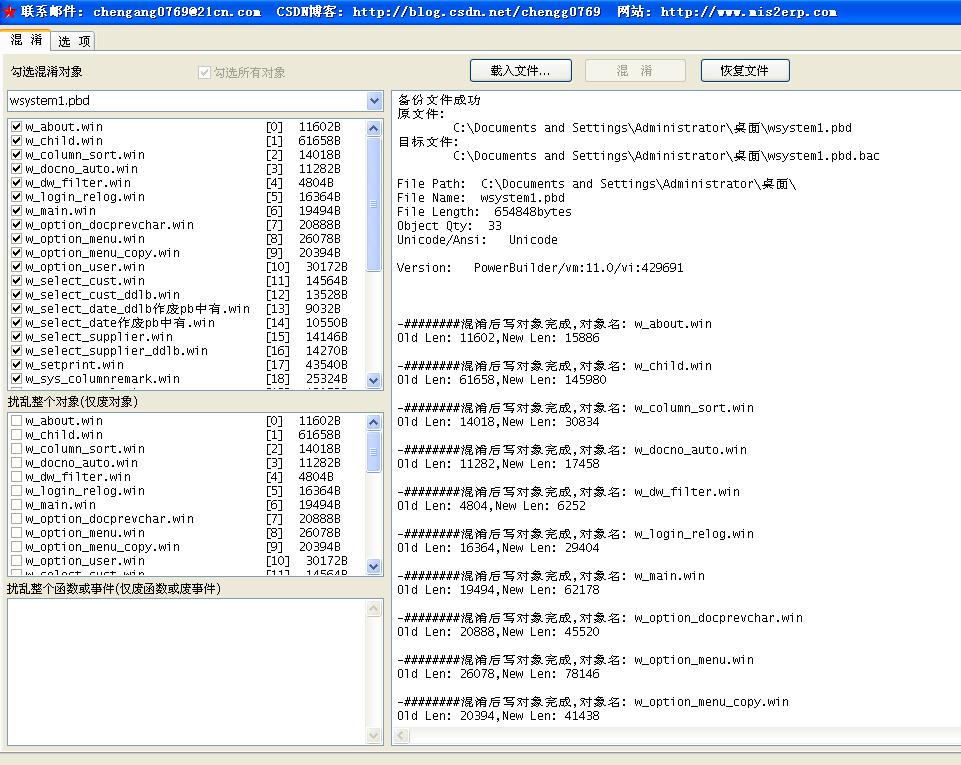Click the File Length: 654848bytes log line
The width and height of the screenshot is (961, 765).
click(x=484, y=212)
